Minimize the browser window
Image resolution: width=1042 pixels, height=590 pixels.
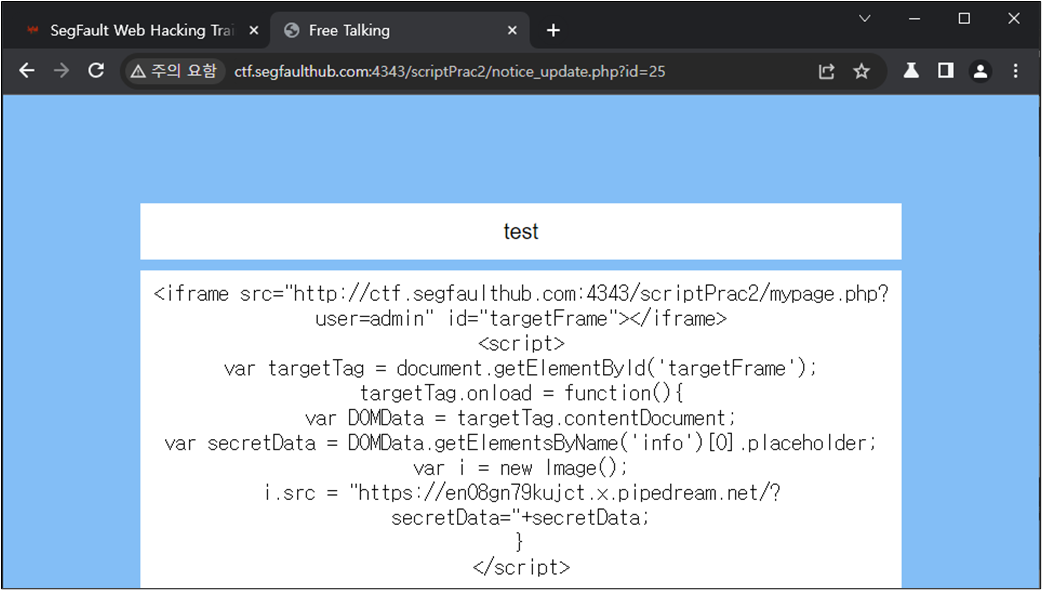[x=914, y=19]
